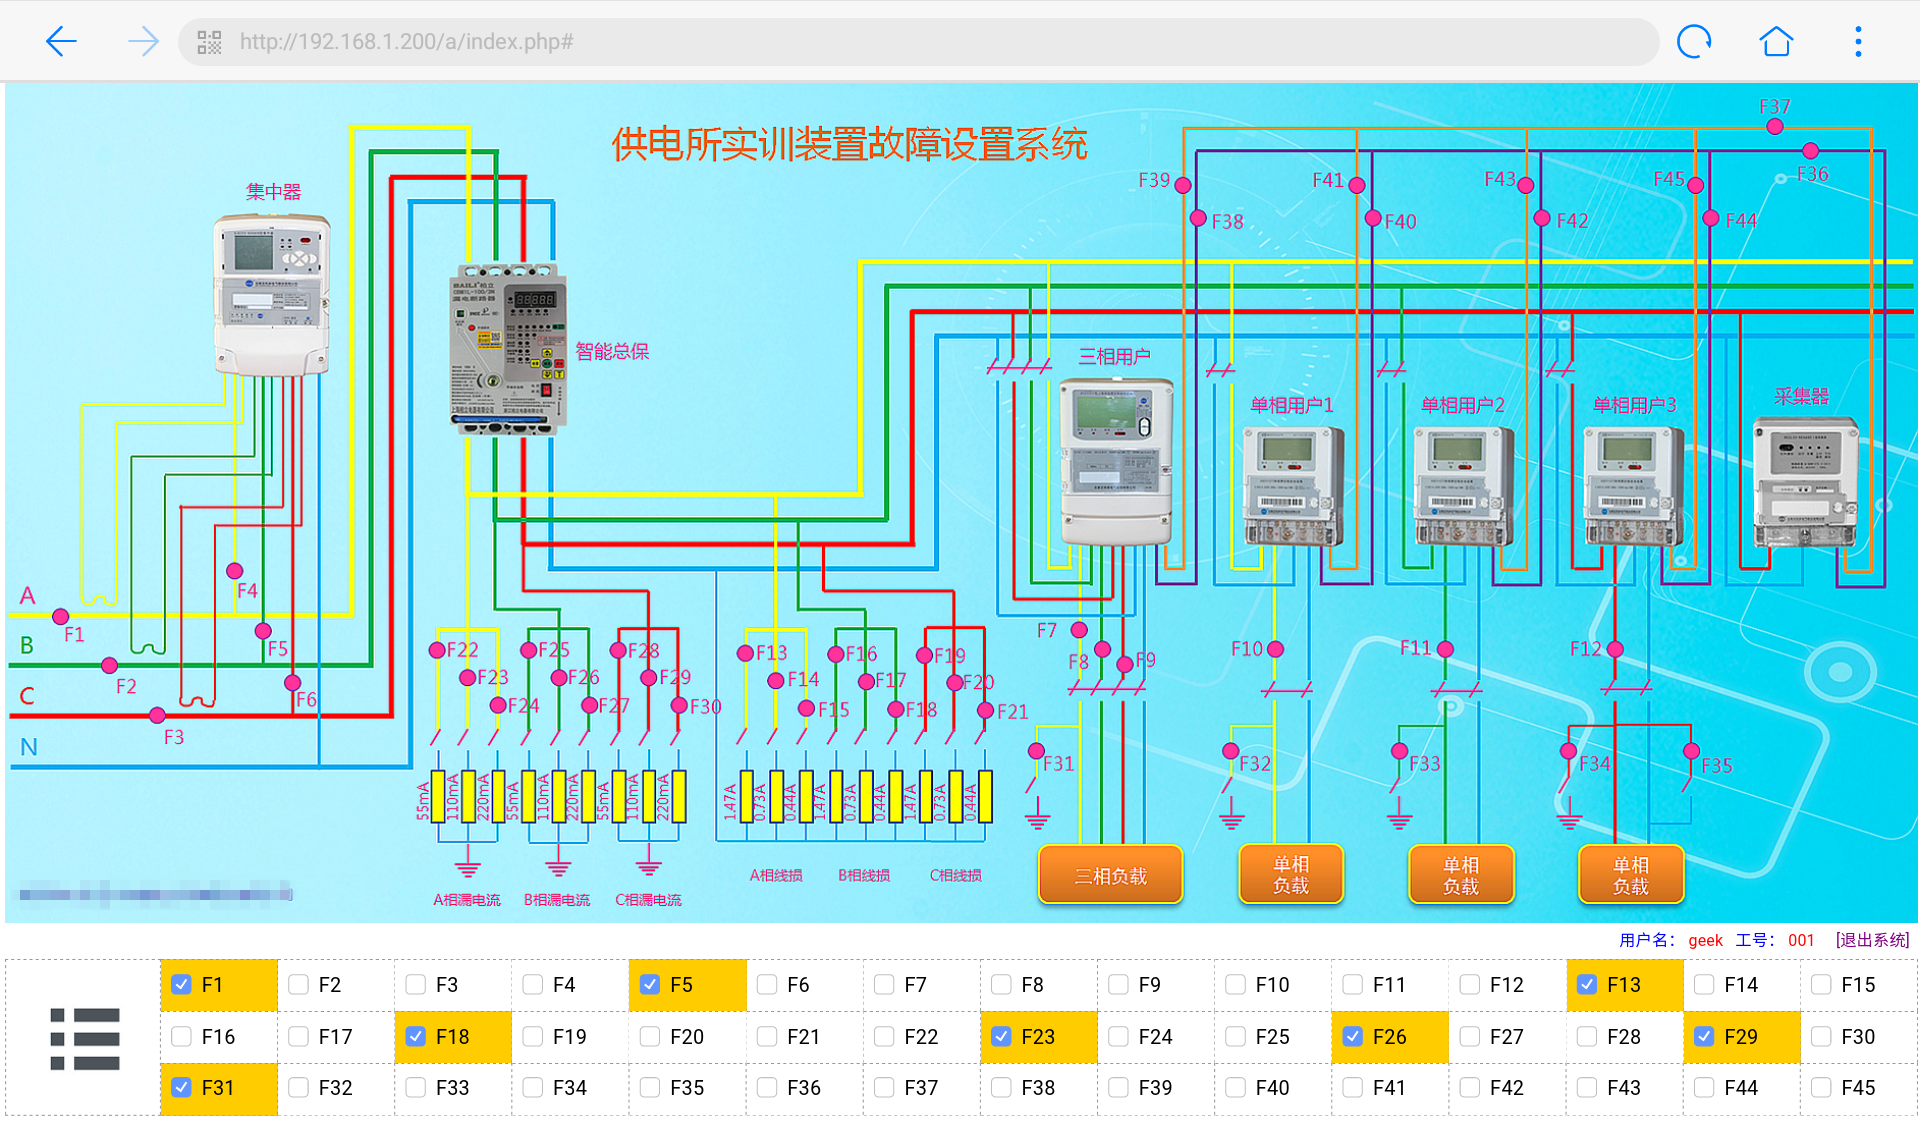Viewport: 1920px width, 1133px height.
Task: Click the F10 fault point node
Action: click(x=1275, y=650)
